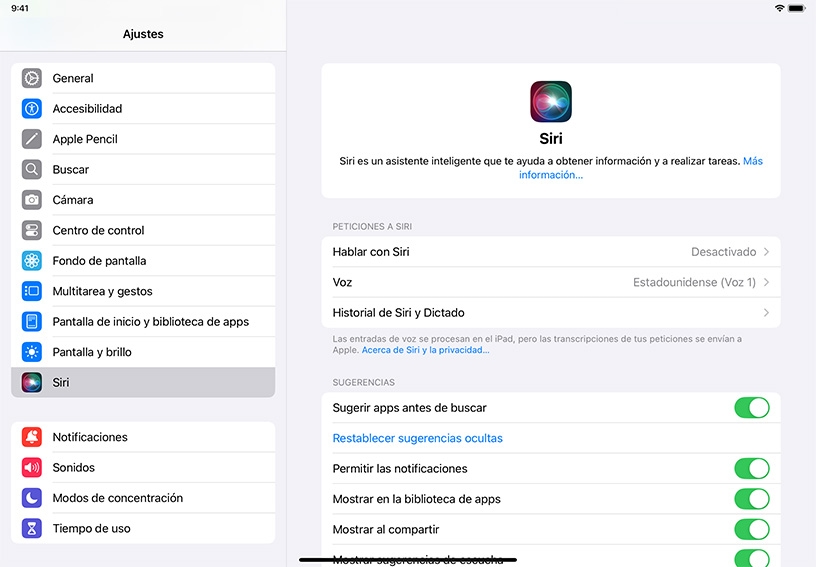Click the General gear icon
The image size is (816, 567).
pyautogui.click(x=32, y=78)
